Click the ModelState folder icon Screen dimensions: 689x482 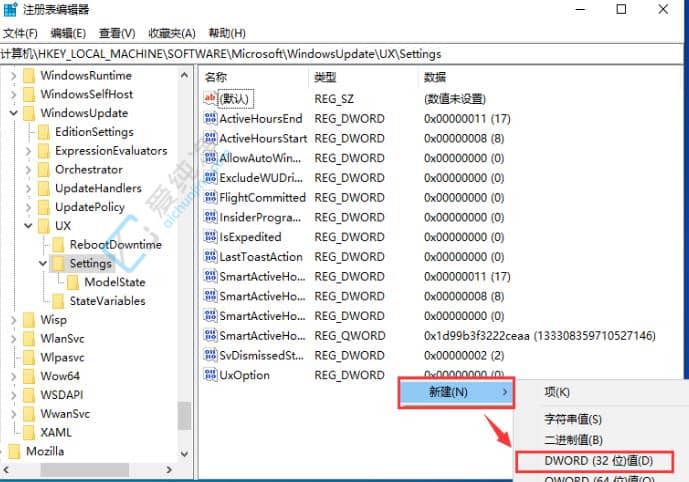73,282
